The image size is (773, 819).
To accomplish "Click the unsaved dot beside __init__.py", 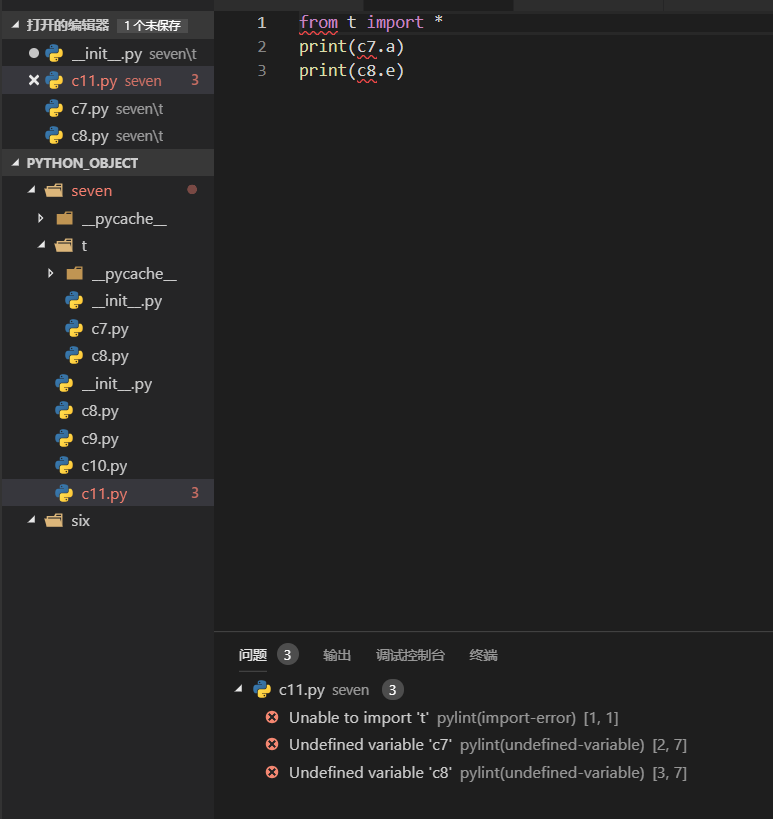I will point(34,53).
